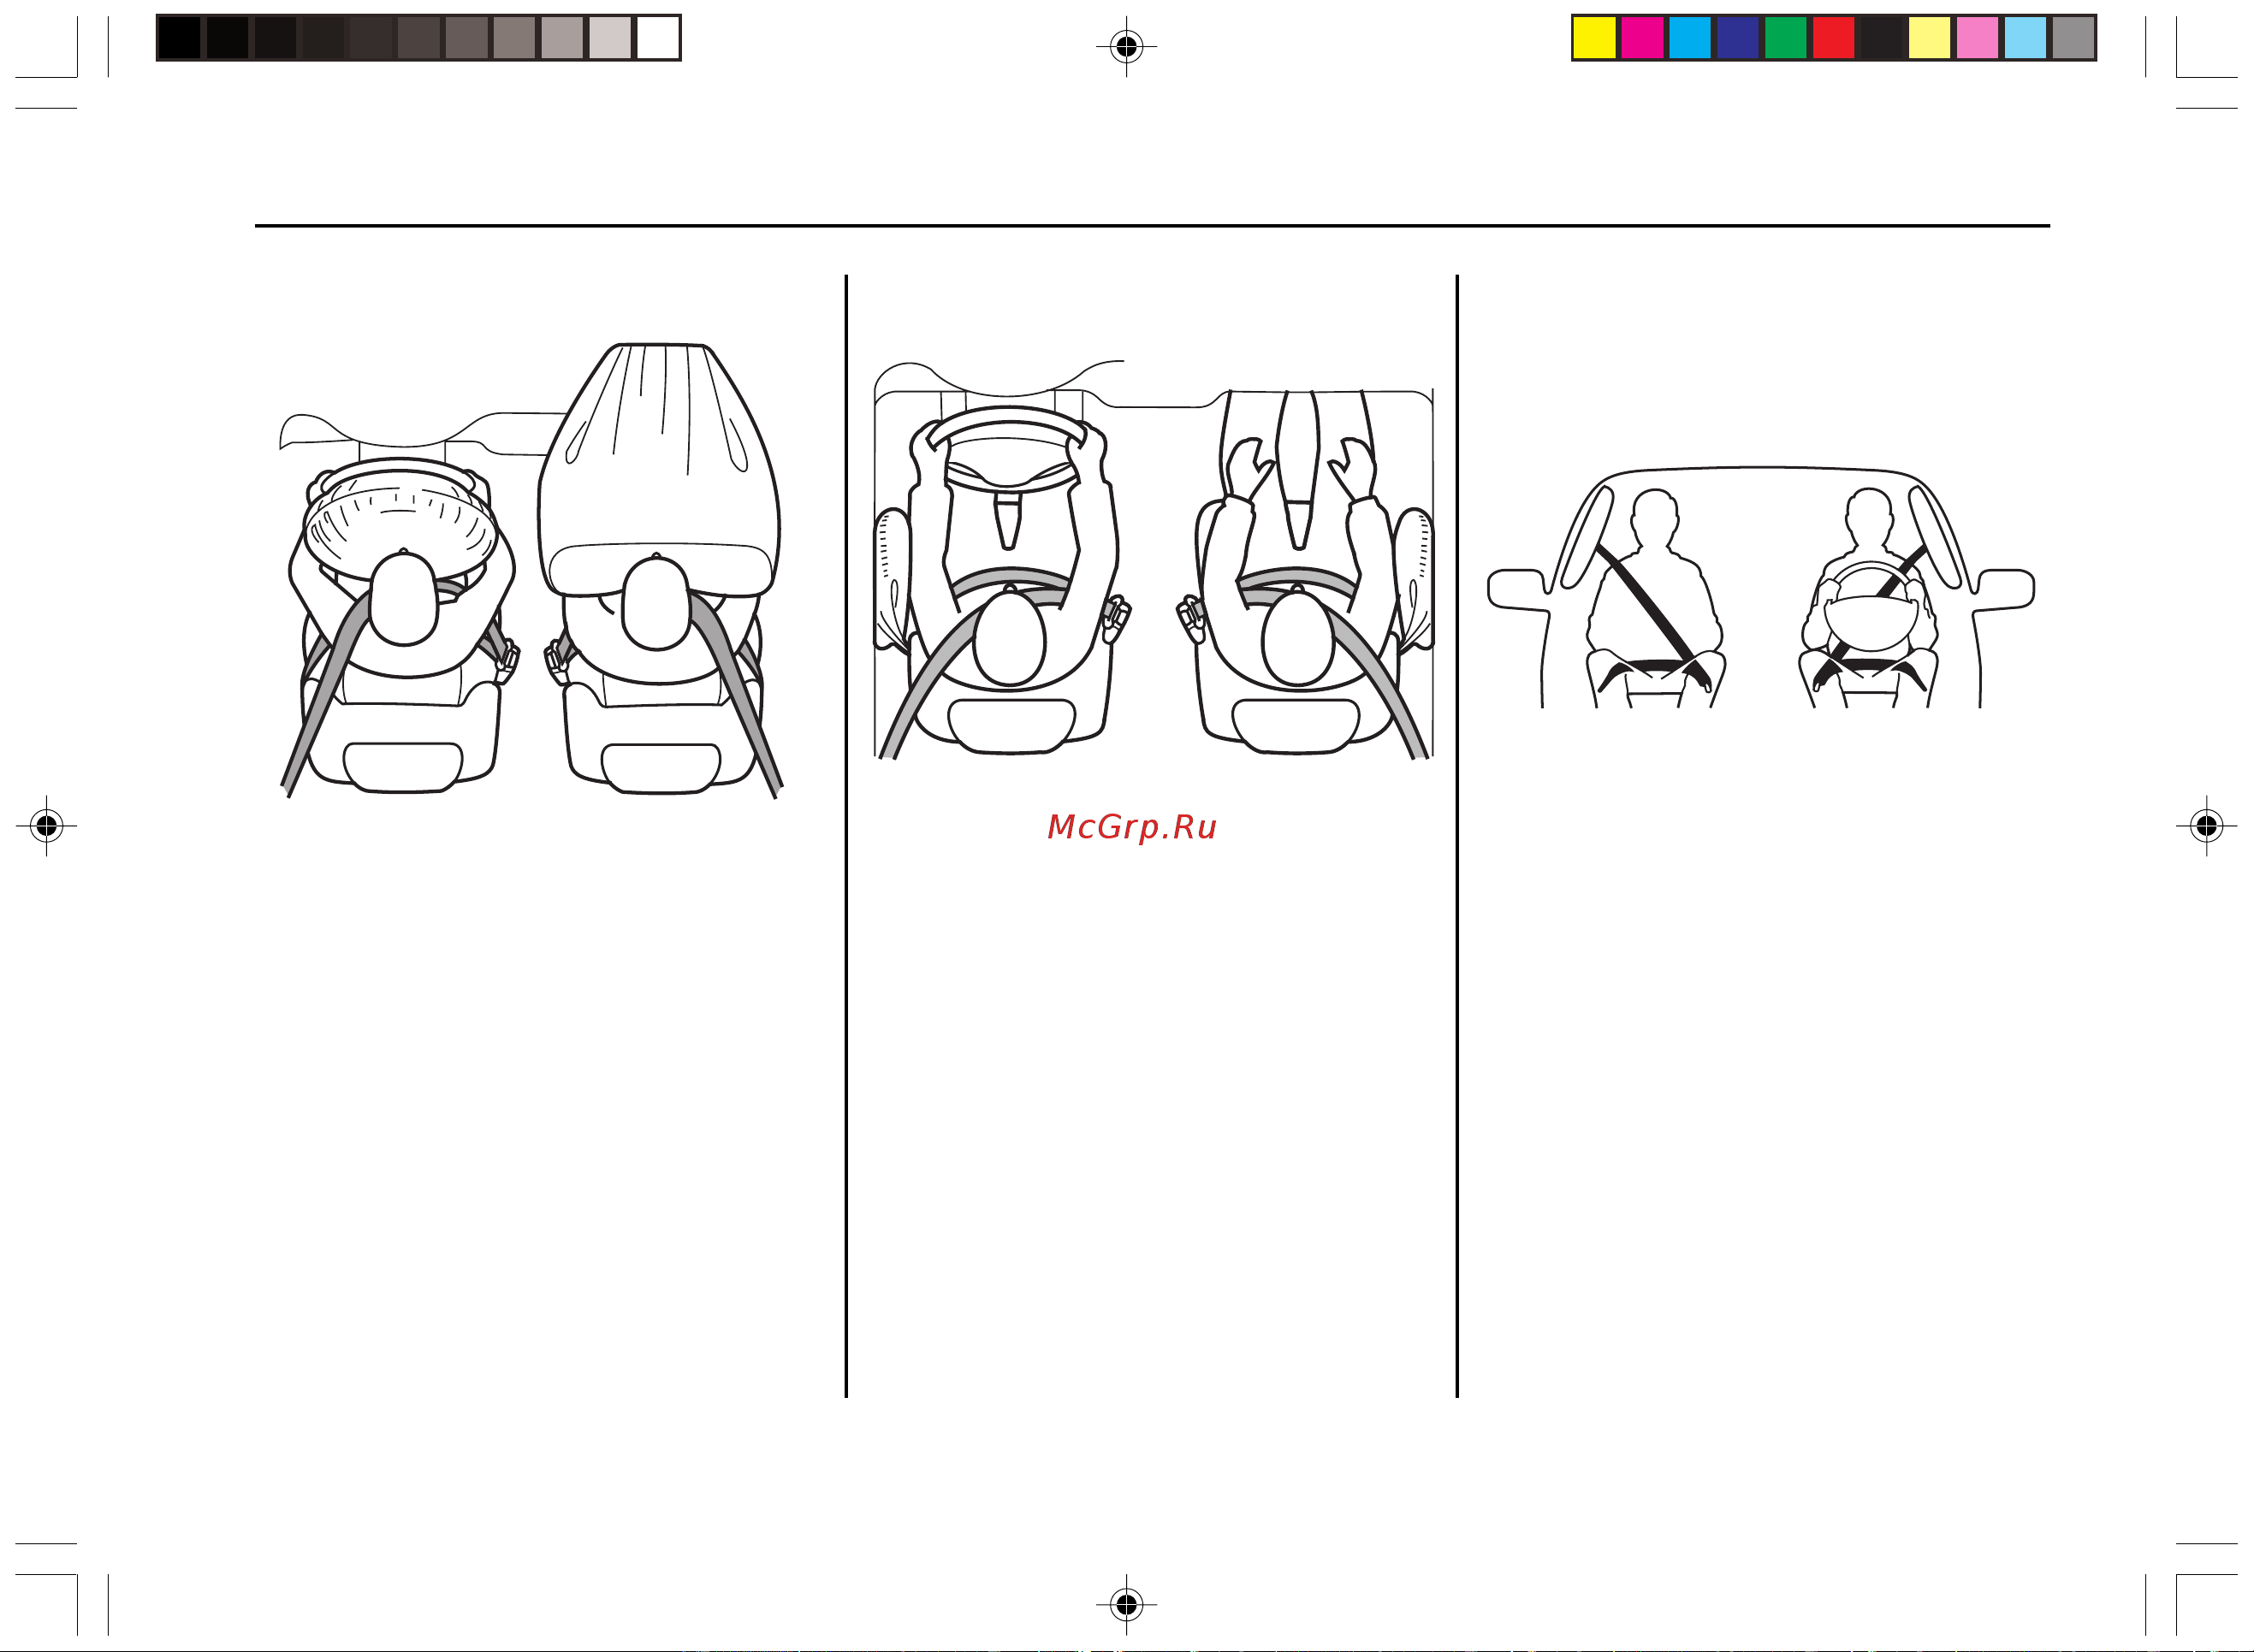The height and width of the screenshot is (1652, 2254).
Task: Click the cyan swatch next to magenta
Action: pyautogui.click(x=1690, y=38)
